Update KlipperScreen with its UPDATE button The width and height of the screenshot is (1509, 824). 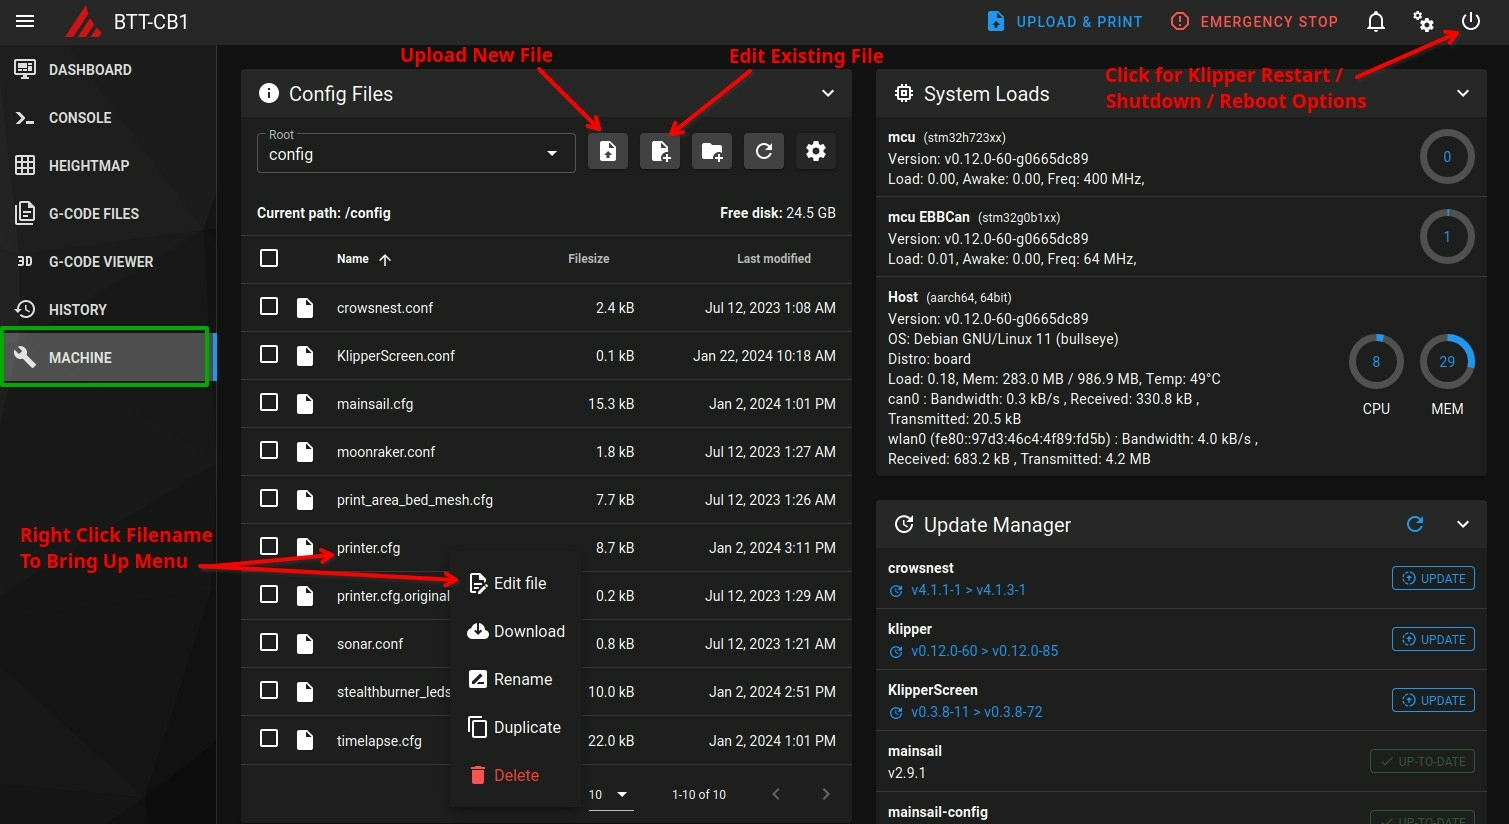1433,700
